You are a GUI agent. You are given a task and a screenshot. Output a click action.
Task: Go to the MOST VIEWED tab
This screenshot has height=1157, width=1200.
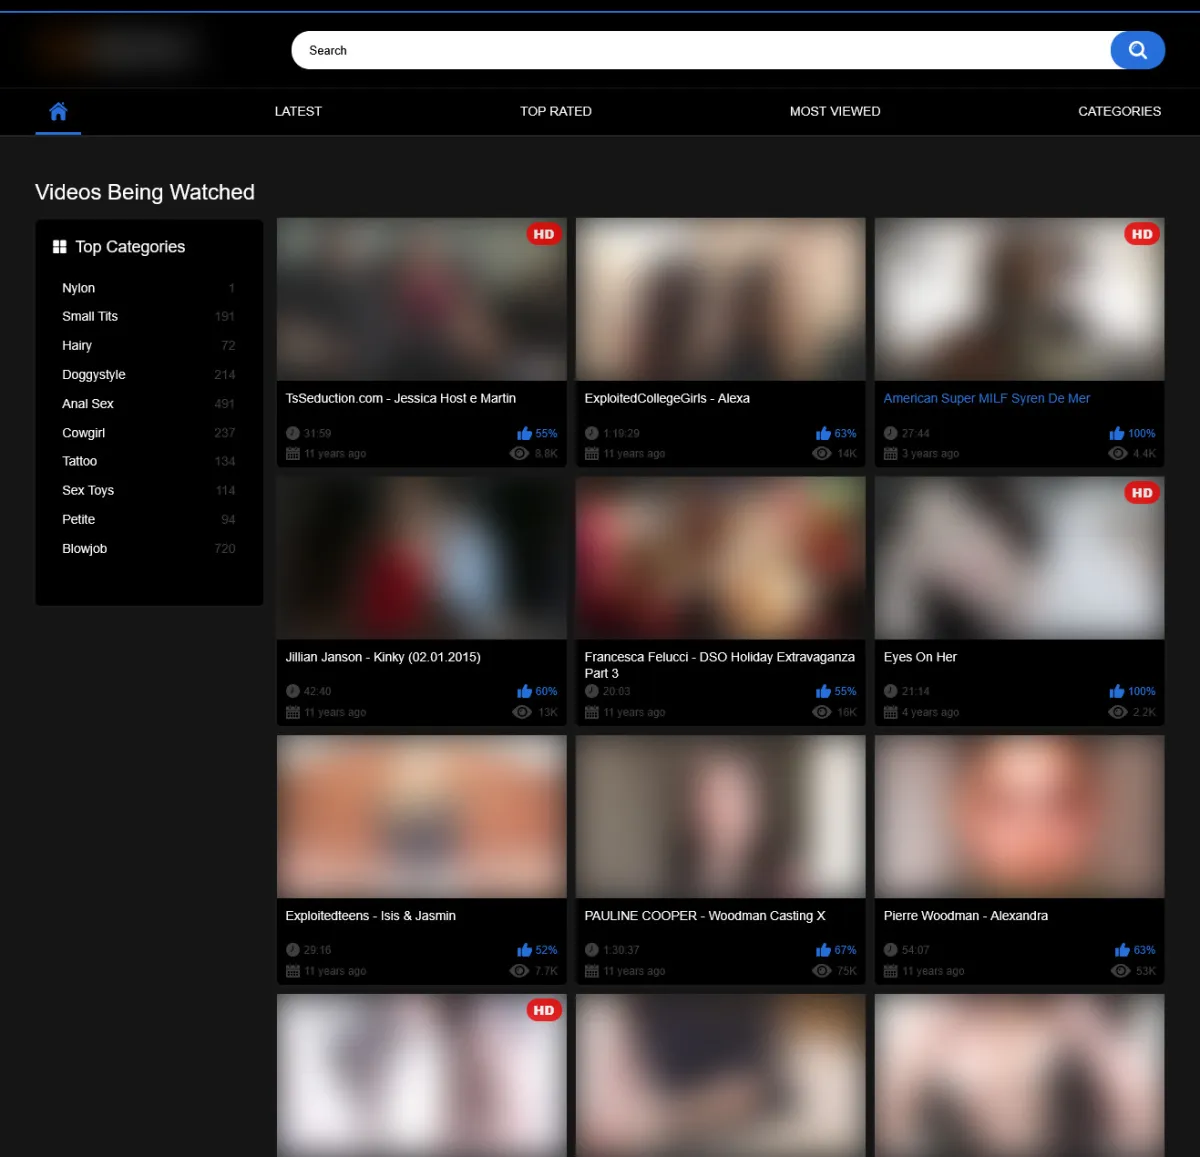pos(834,111)
